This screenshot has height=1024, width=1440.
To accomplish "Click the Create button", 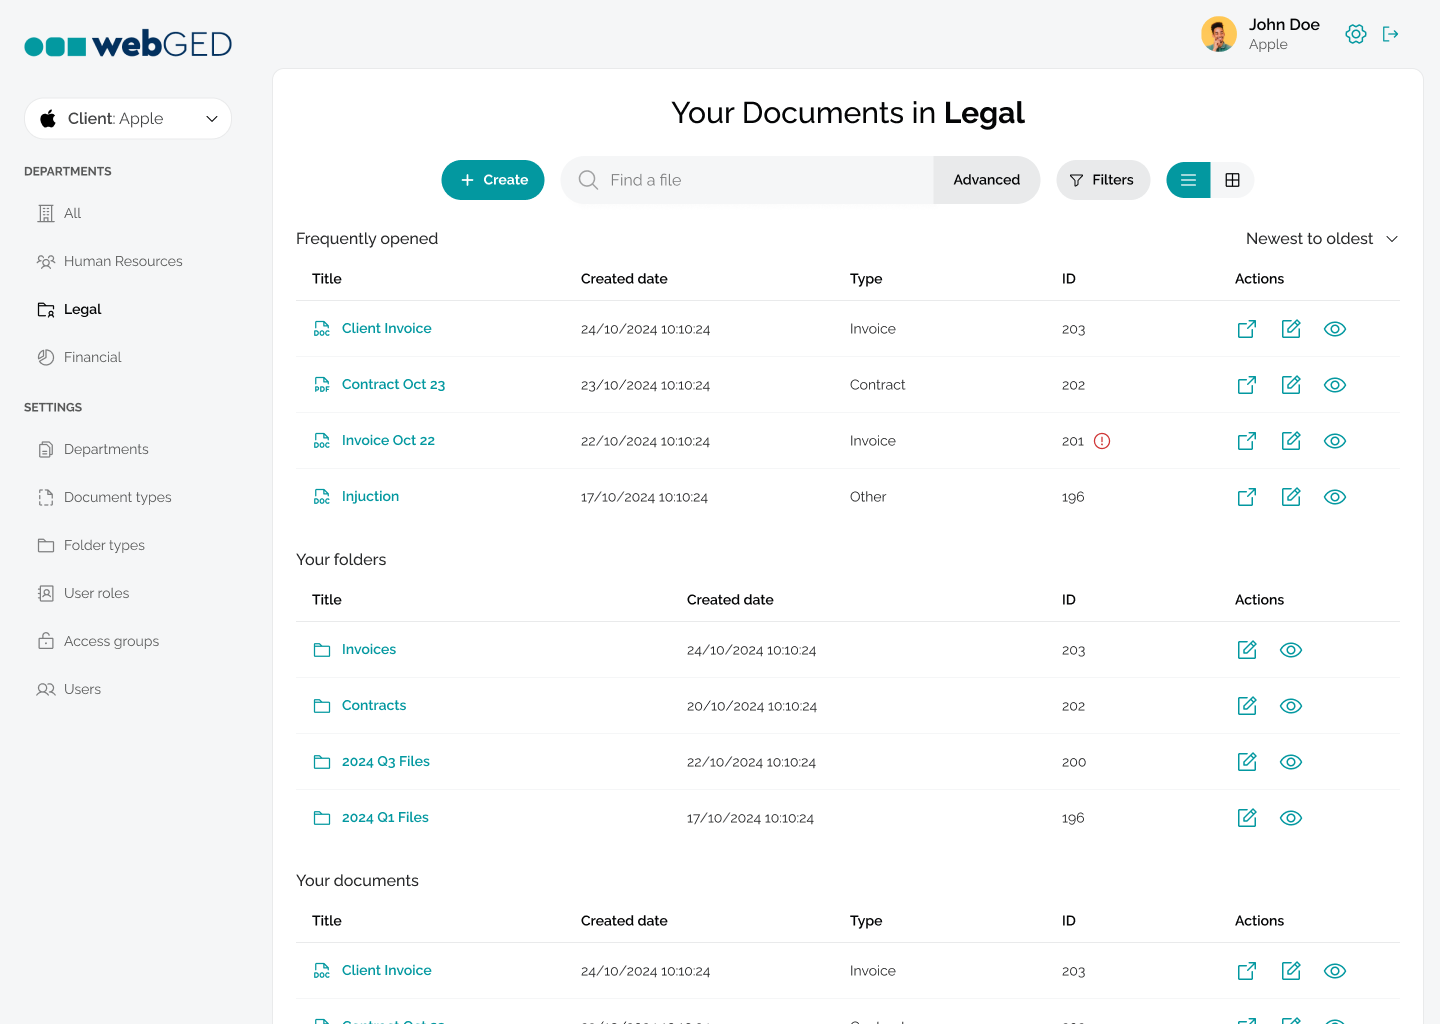I will [493, 180].
